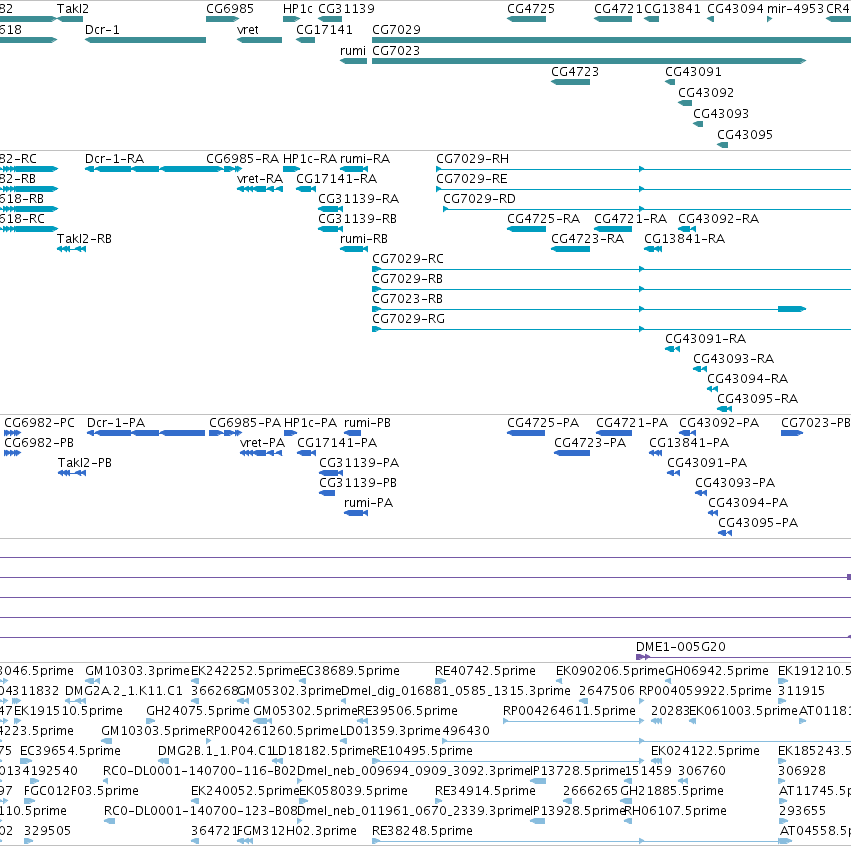Image resolution: width=851 pixels, height=846 pixels.
Task: Click the TakI2-RB transcript label
Action: point(84,239)
